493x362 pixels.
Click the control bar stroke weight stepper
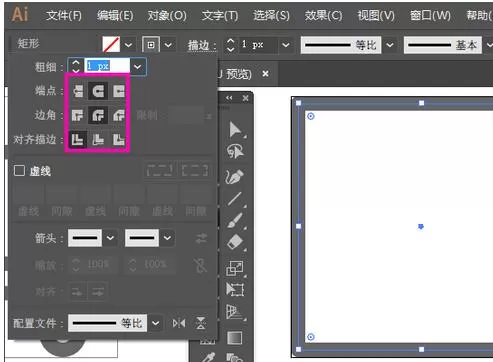(x=231, y=45)
